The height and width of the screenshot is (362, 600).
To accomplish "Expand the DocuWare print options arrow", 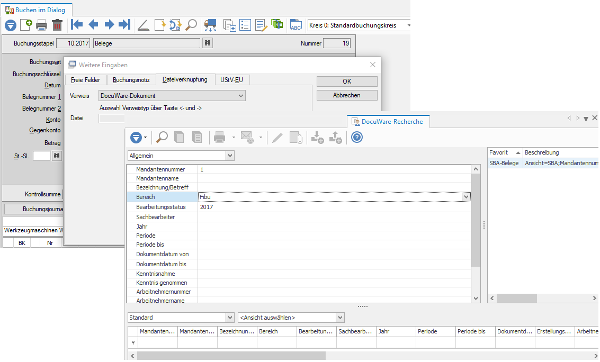I will [233, 137].
